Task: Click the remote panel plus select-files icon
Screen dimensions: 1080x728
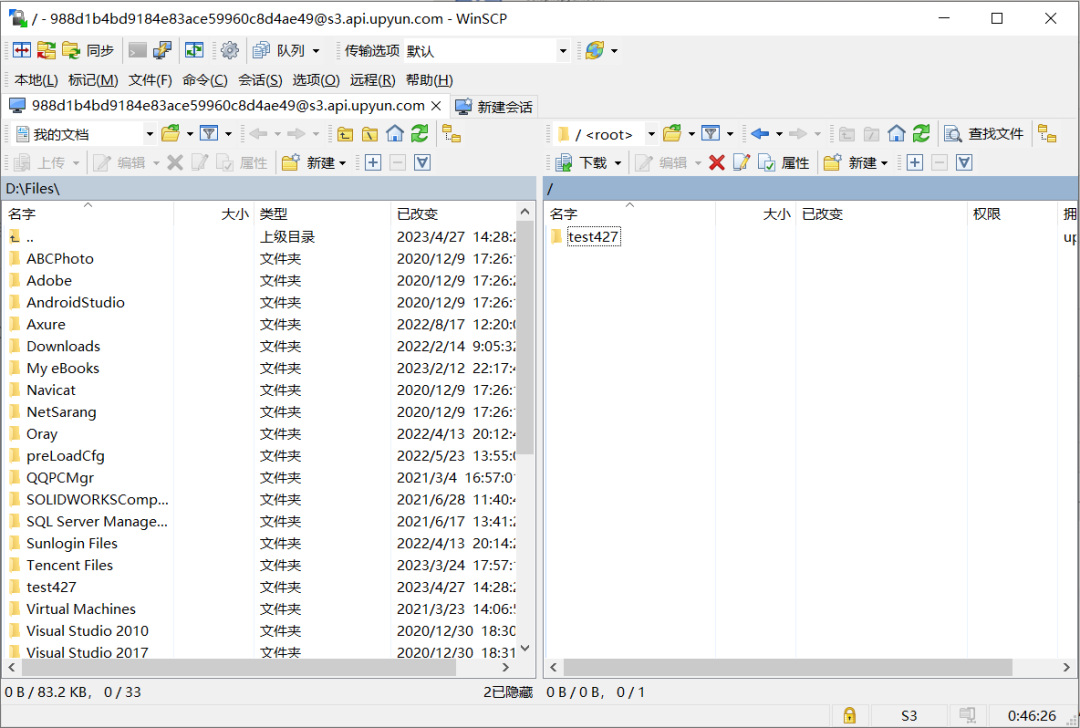Action: (x=915, y=163)
